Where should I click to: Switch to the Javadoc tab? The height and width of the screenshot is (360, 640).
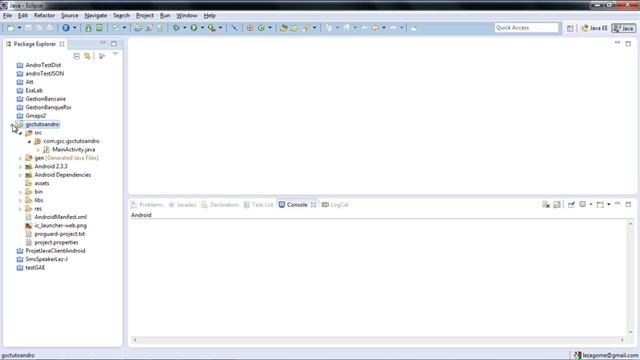[x=182, y=205]
